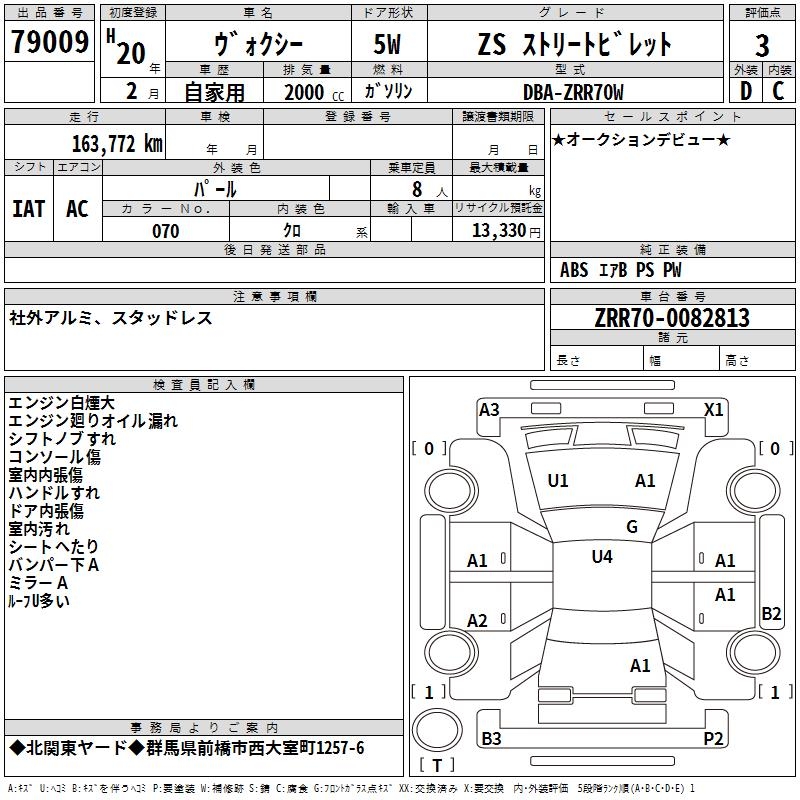Select the 事務局よりご案内 header

click(204, 728)
